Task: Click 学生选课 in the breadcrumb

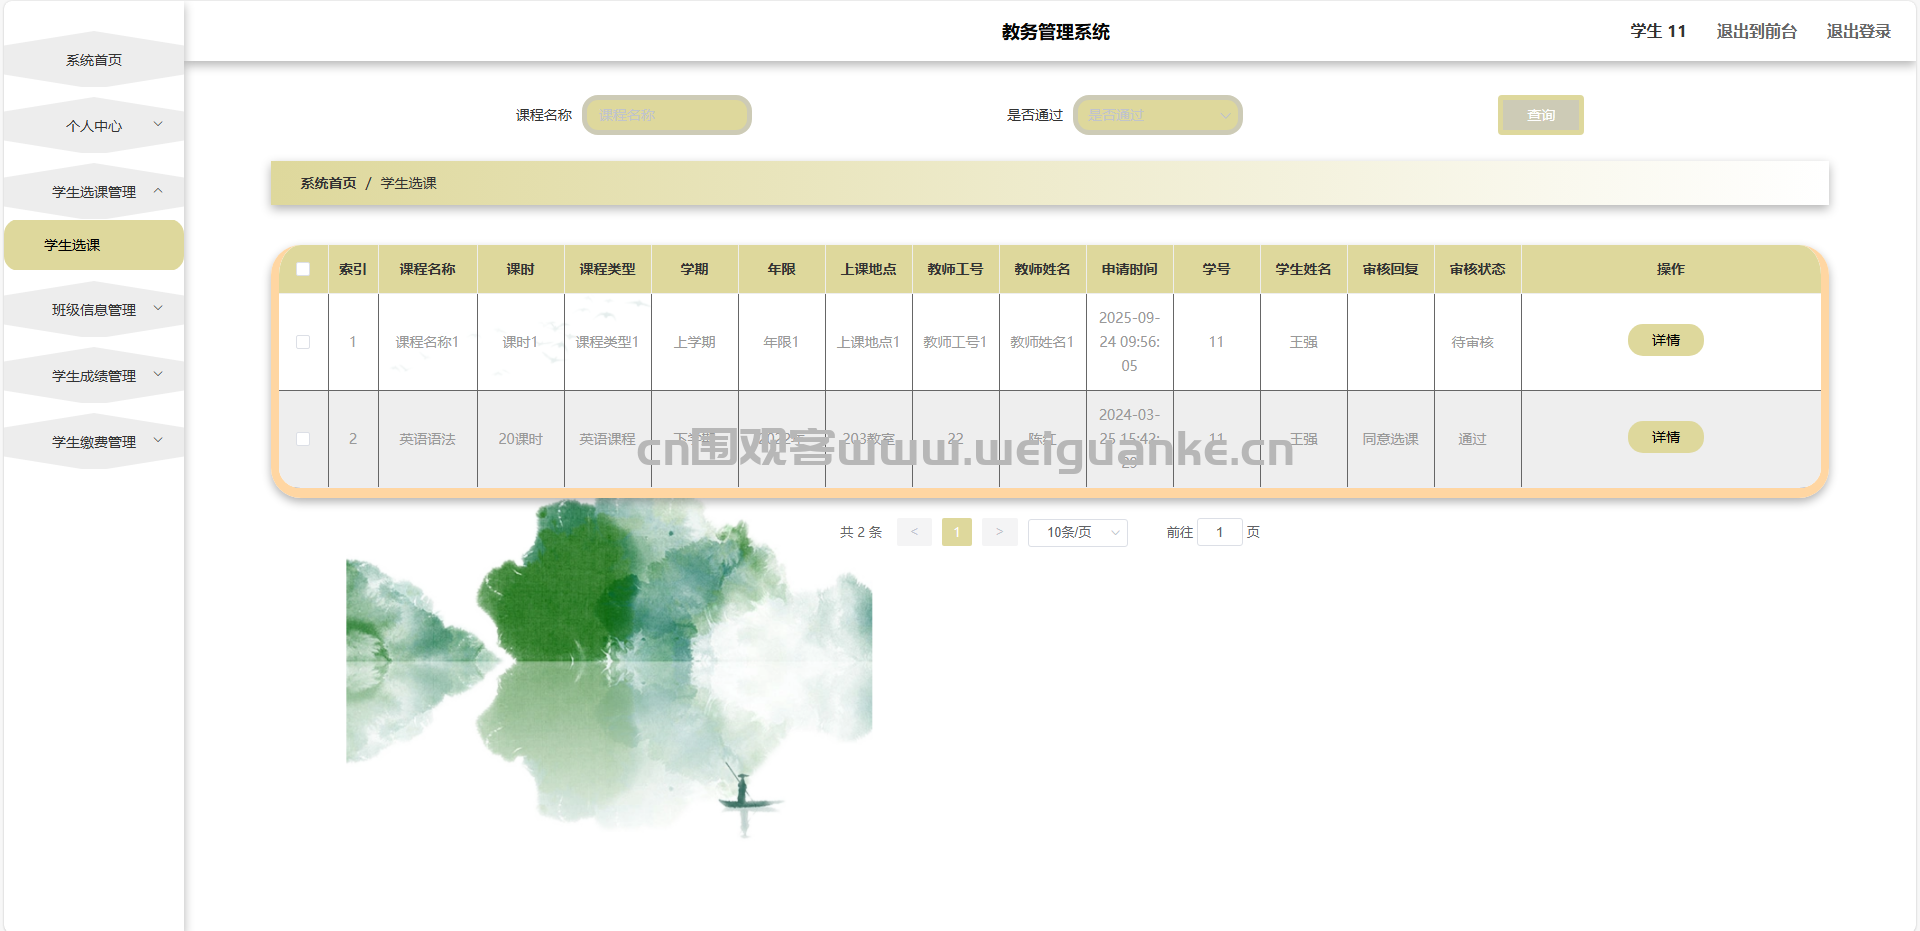Action: pyautogui.click(x=408, y=183)
